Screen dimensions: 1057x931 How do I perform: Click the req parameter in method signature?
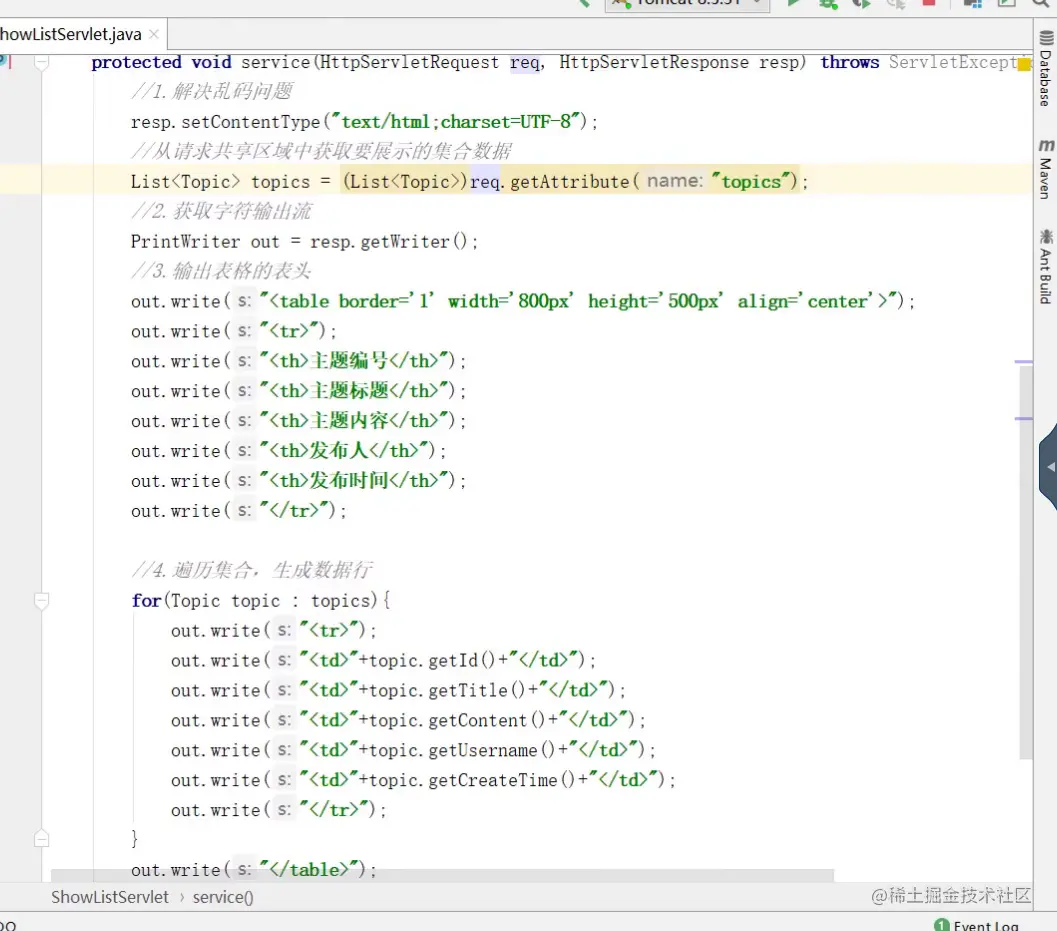pos(524,63)
